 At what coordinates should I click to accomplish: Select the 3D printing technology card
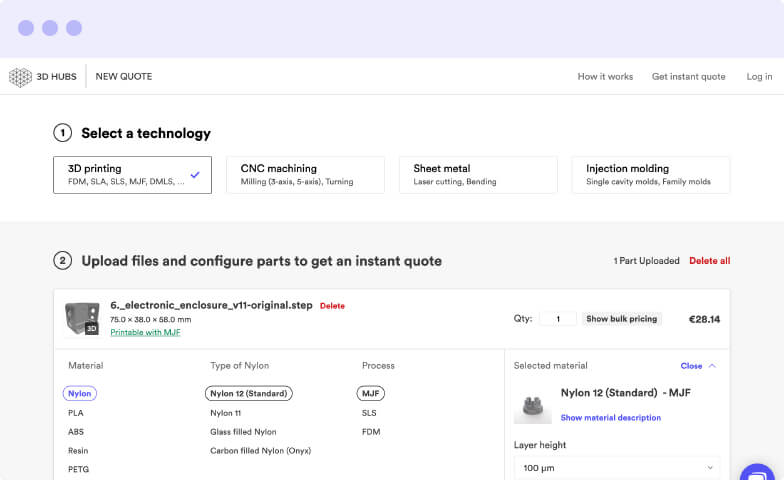click(x=132, y=175)
